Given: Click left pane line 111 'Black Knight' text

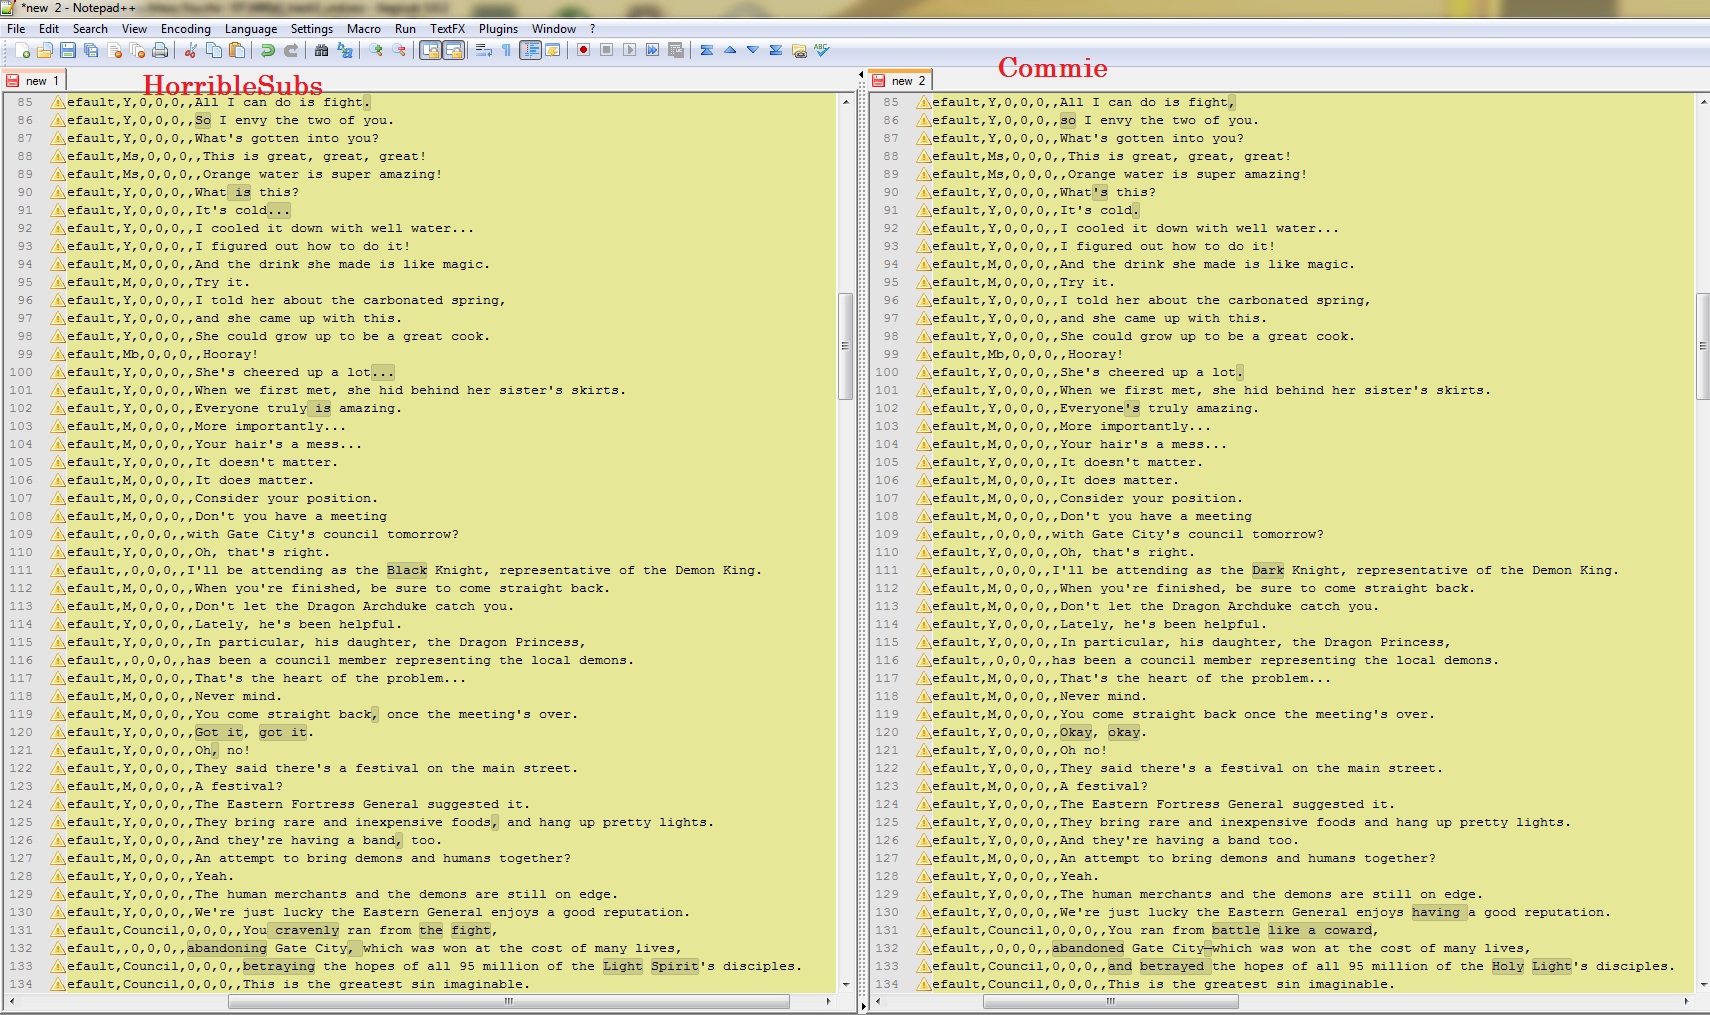Looking at the screenshot, I should point(435,570).
